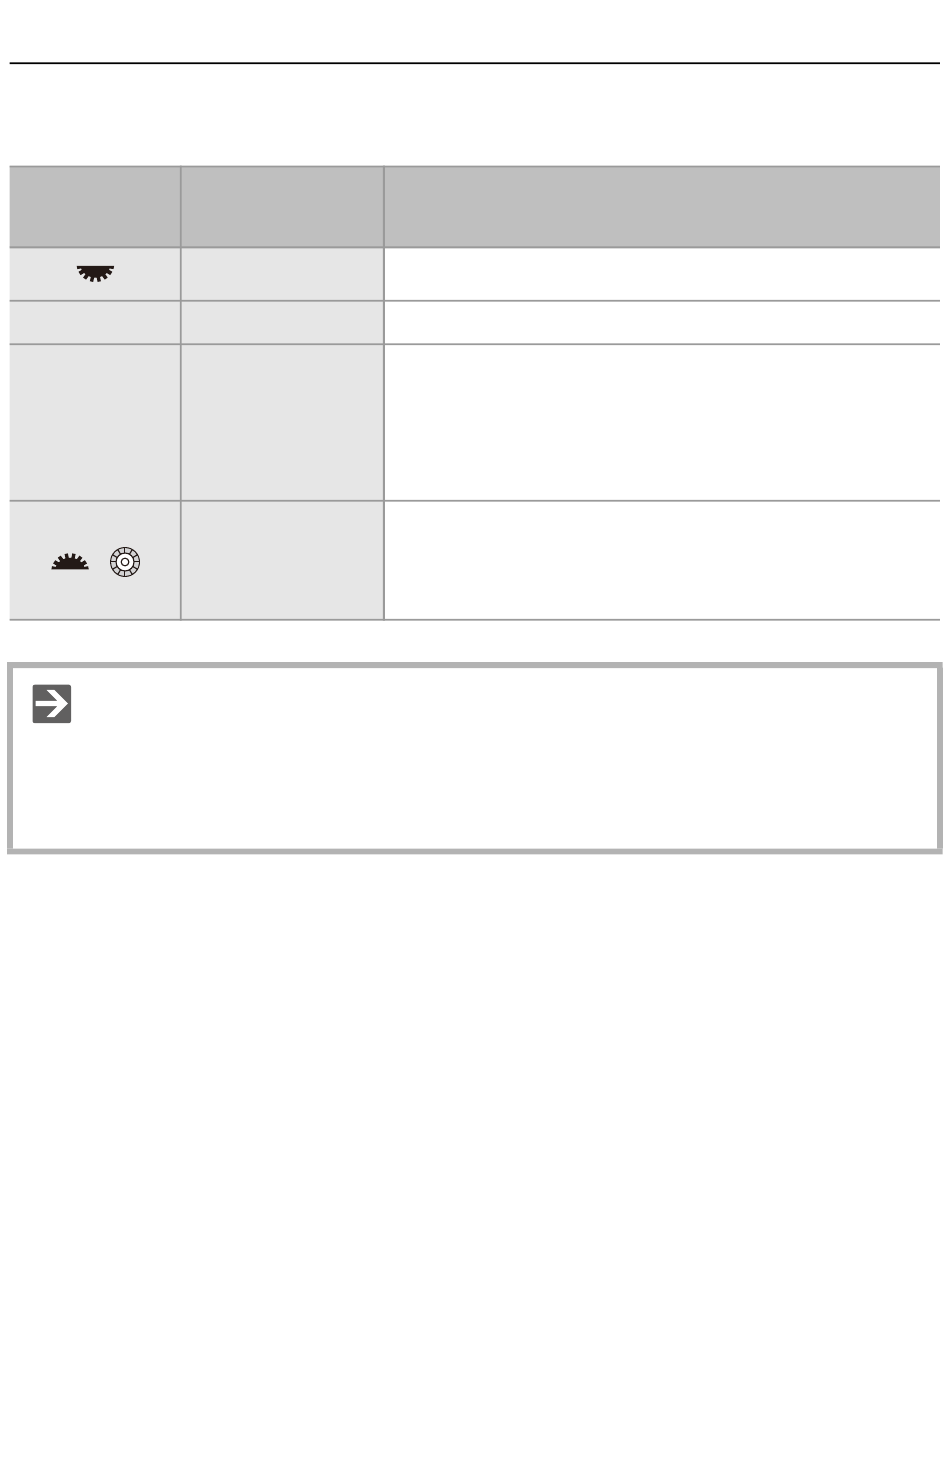
Task: Click the arrow note icon in the box
Action: 52,704
